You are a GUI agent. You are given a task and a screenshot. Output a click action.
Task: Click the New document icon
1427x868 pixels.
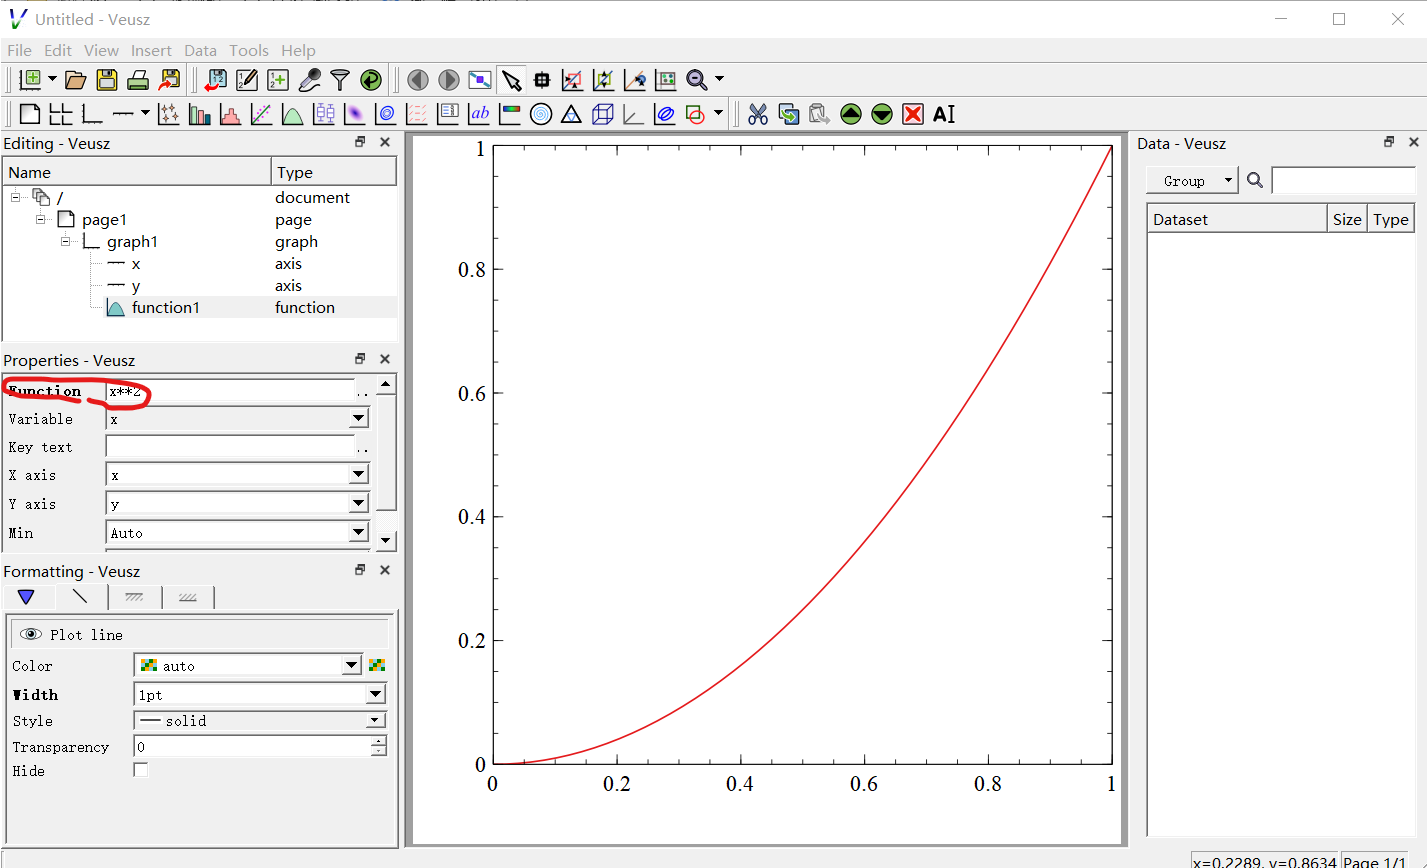coord(31,80)
